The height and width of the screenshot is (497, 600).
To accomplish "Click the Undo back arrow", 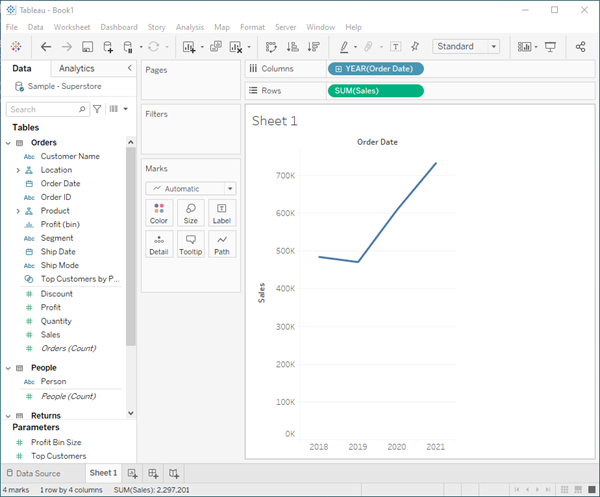I will click(x=46, y=47).
